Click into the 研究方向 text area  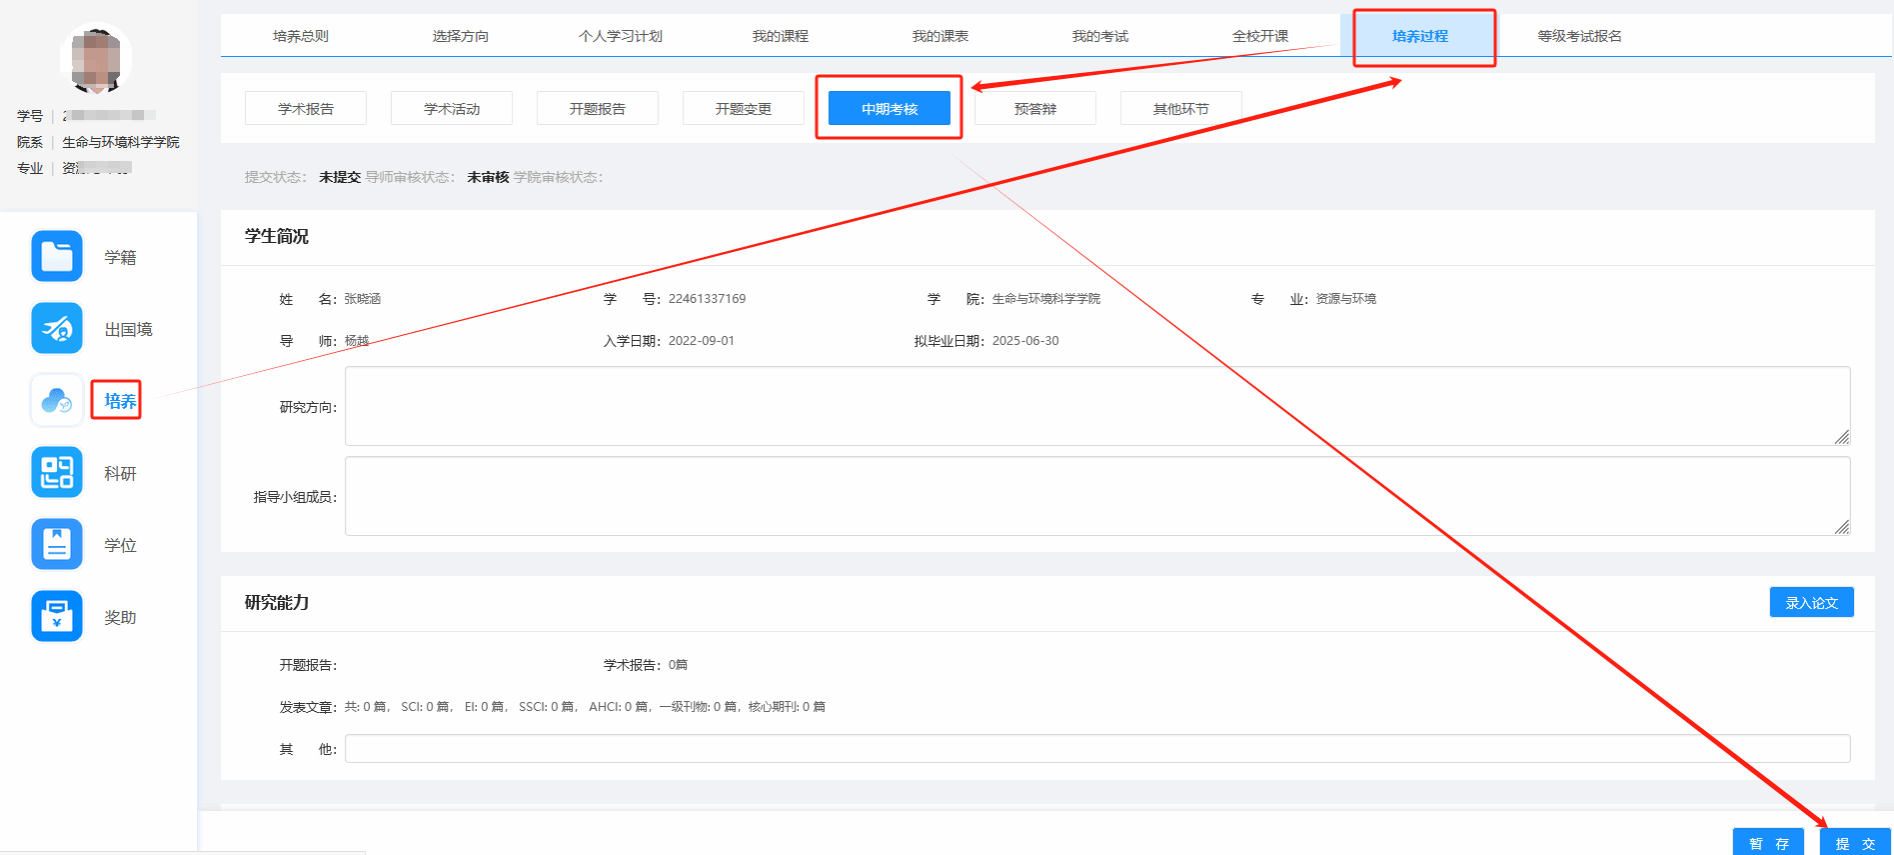click(1096, 406)
